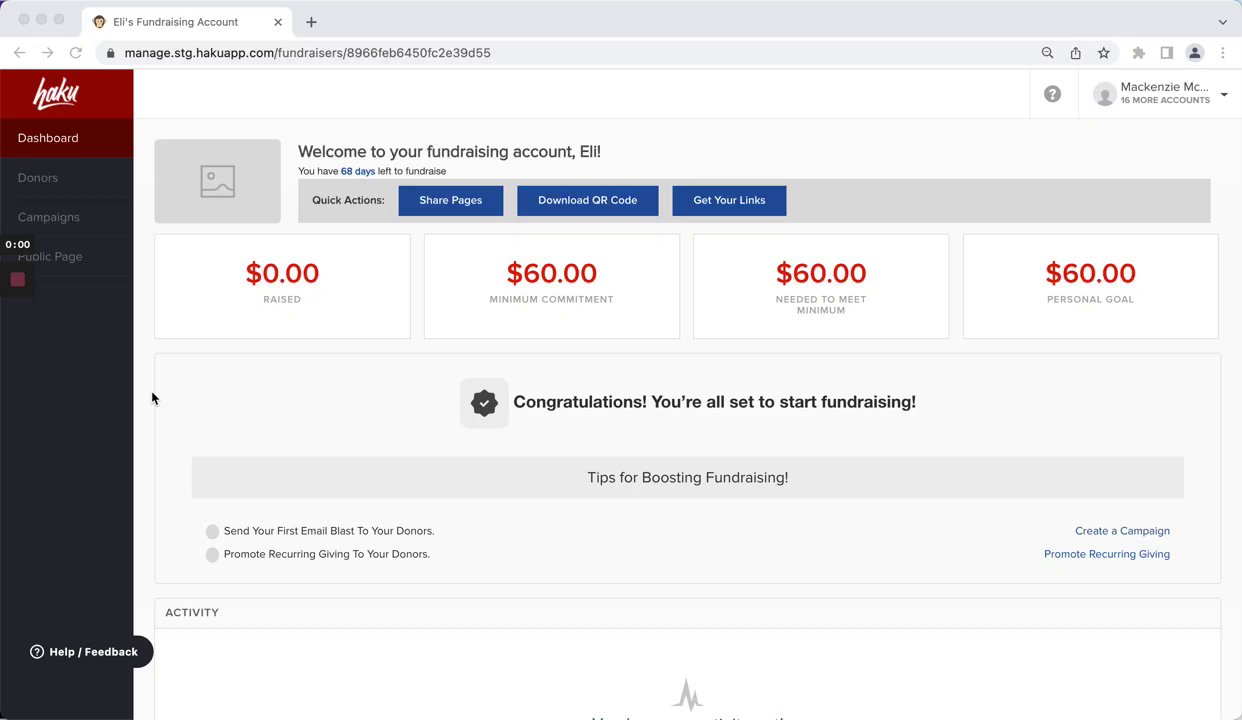Stop the recording with red square

pyautogui.click(x=18, y=280)
